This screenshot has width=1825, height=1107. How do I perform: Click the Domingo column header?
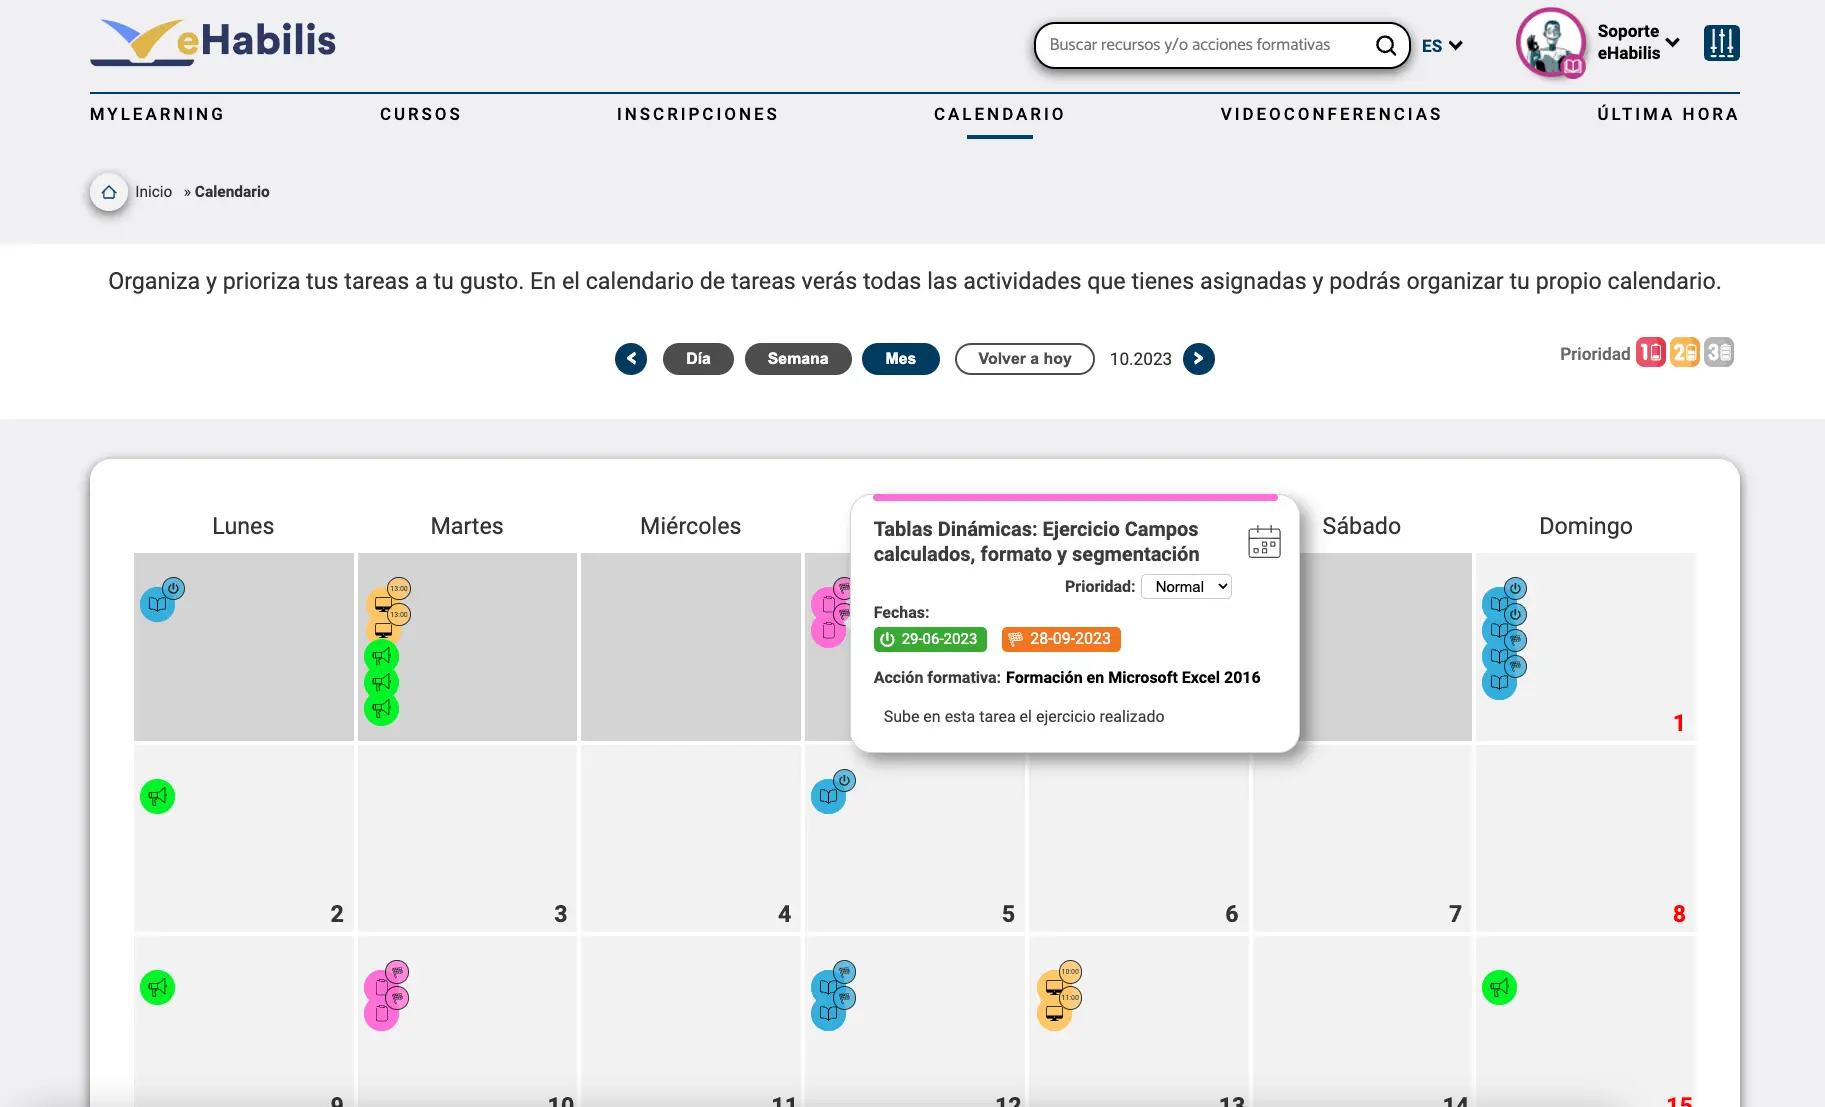coord(1586,526)
